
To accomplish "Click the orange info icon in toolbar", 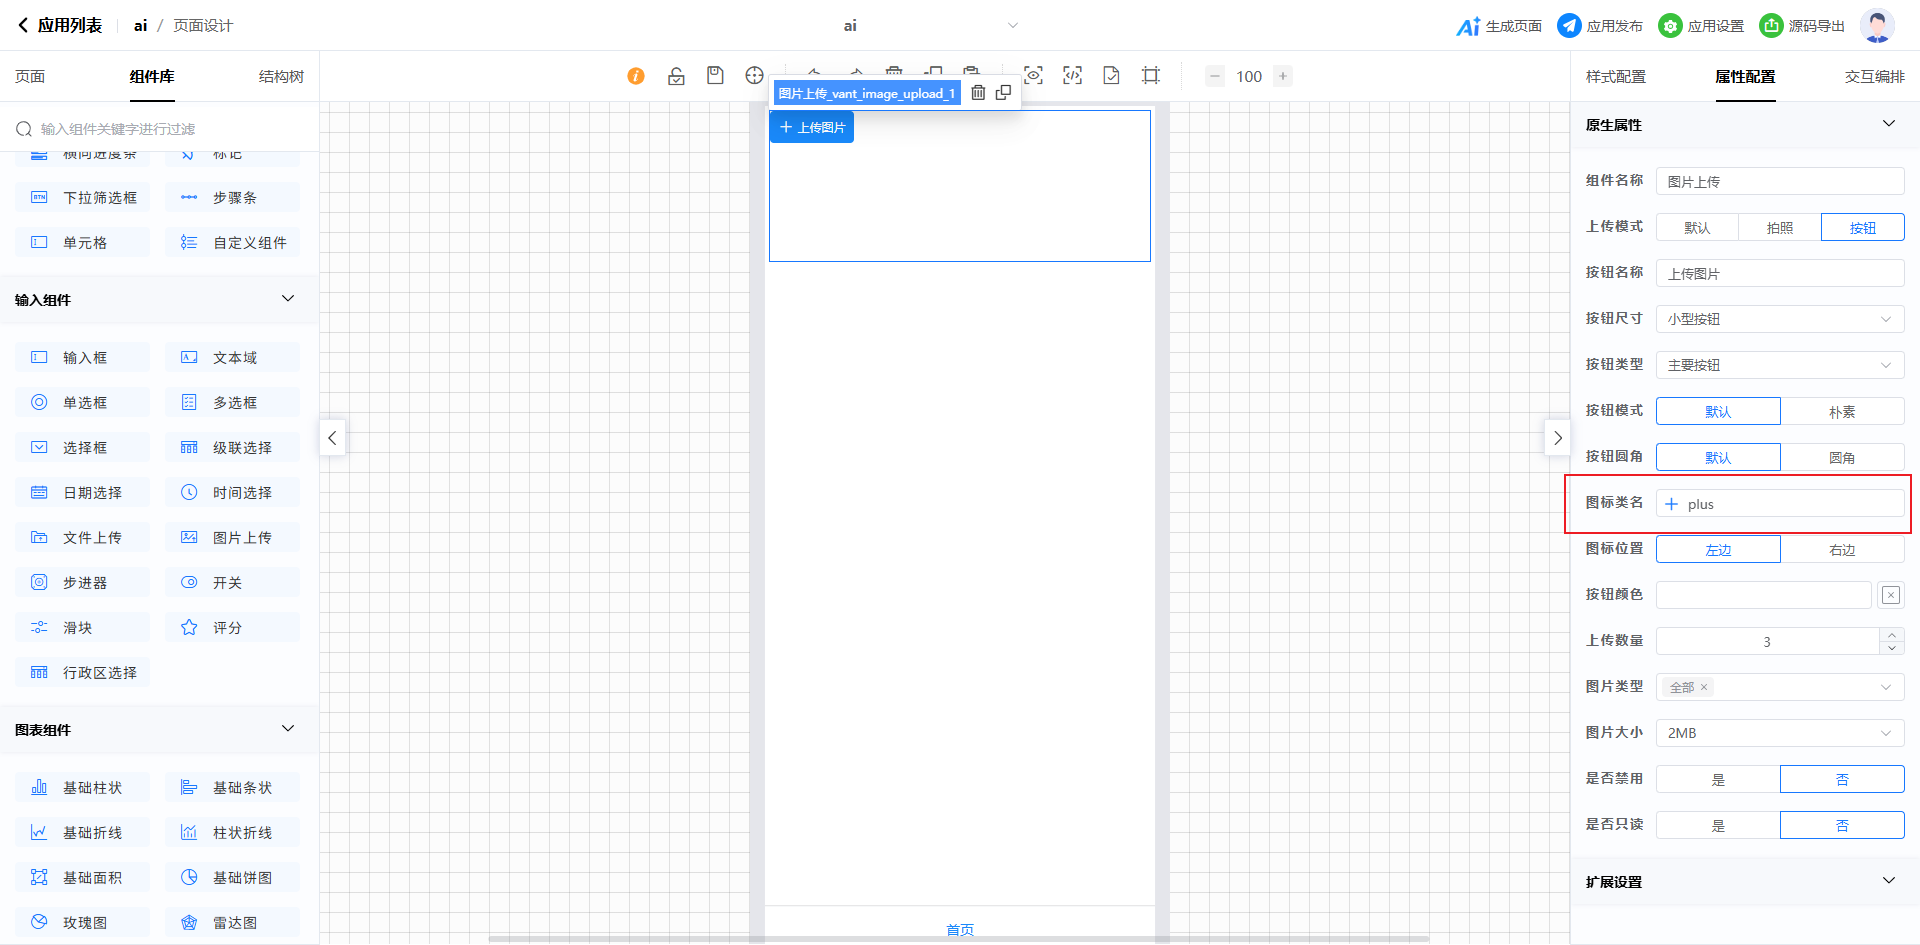I will click(636, 76).
